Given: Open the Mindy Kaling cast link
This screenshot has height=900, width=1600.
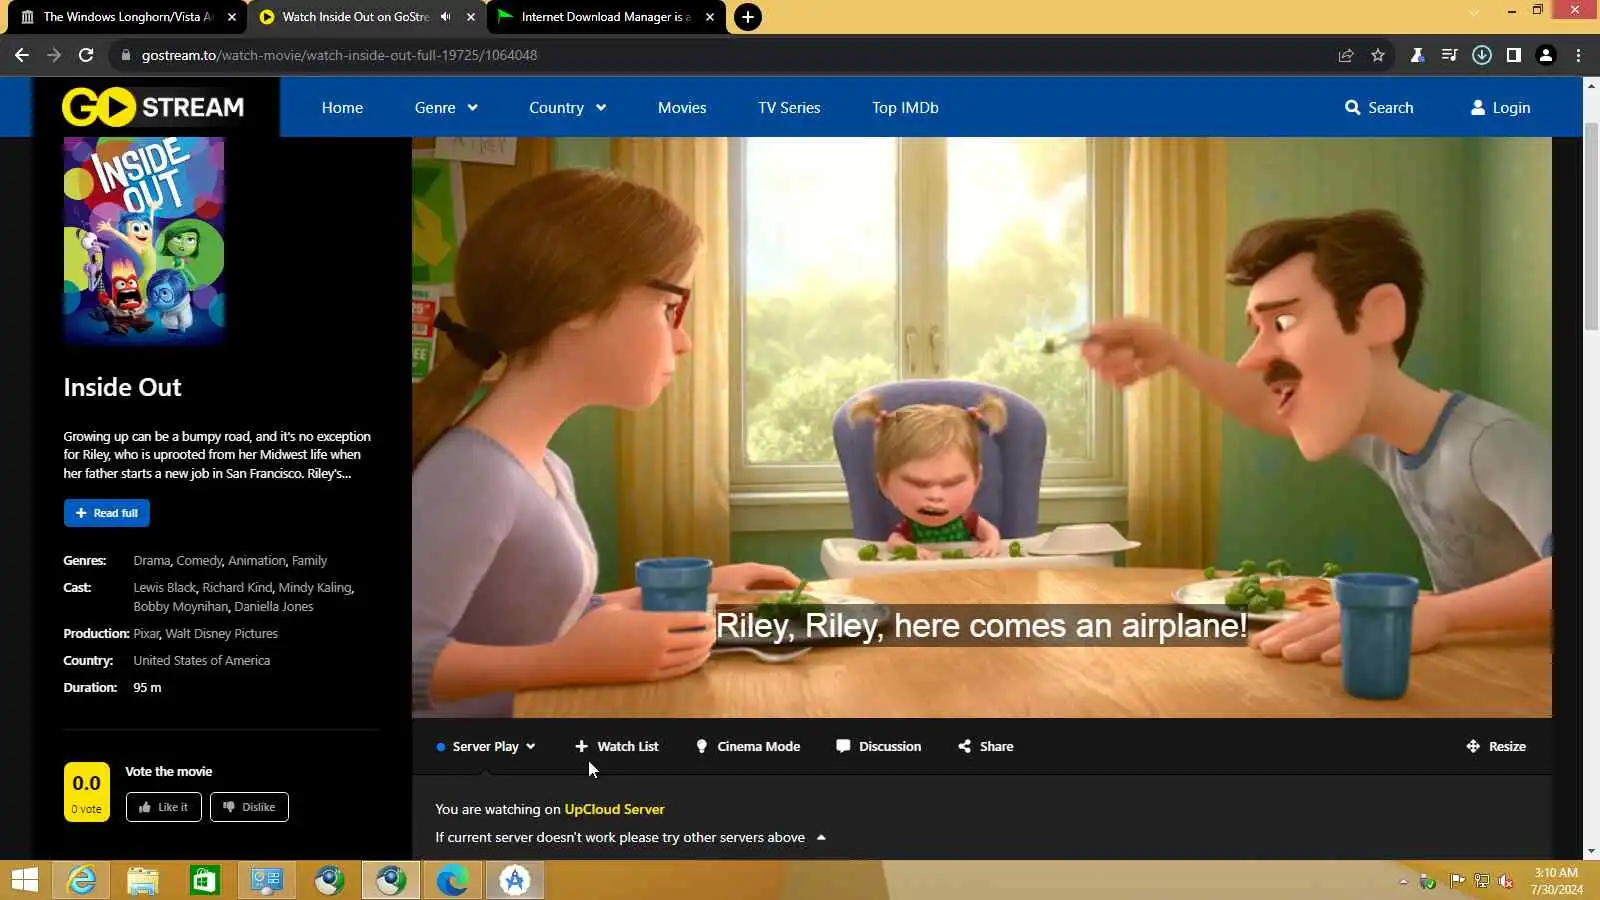Looking at the screenshot, I should pyautogui.click(x=314, y=588).
